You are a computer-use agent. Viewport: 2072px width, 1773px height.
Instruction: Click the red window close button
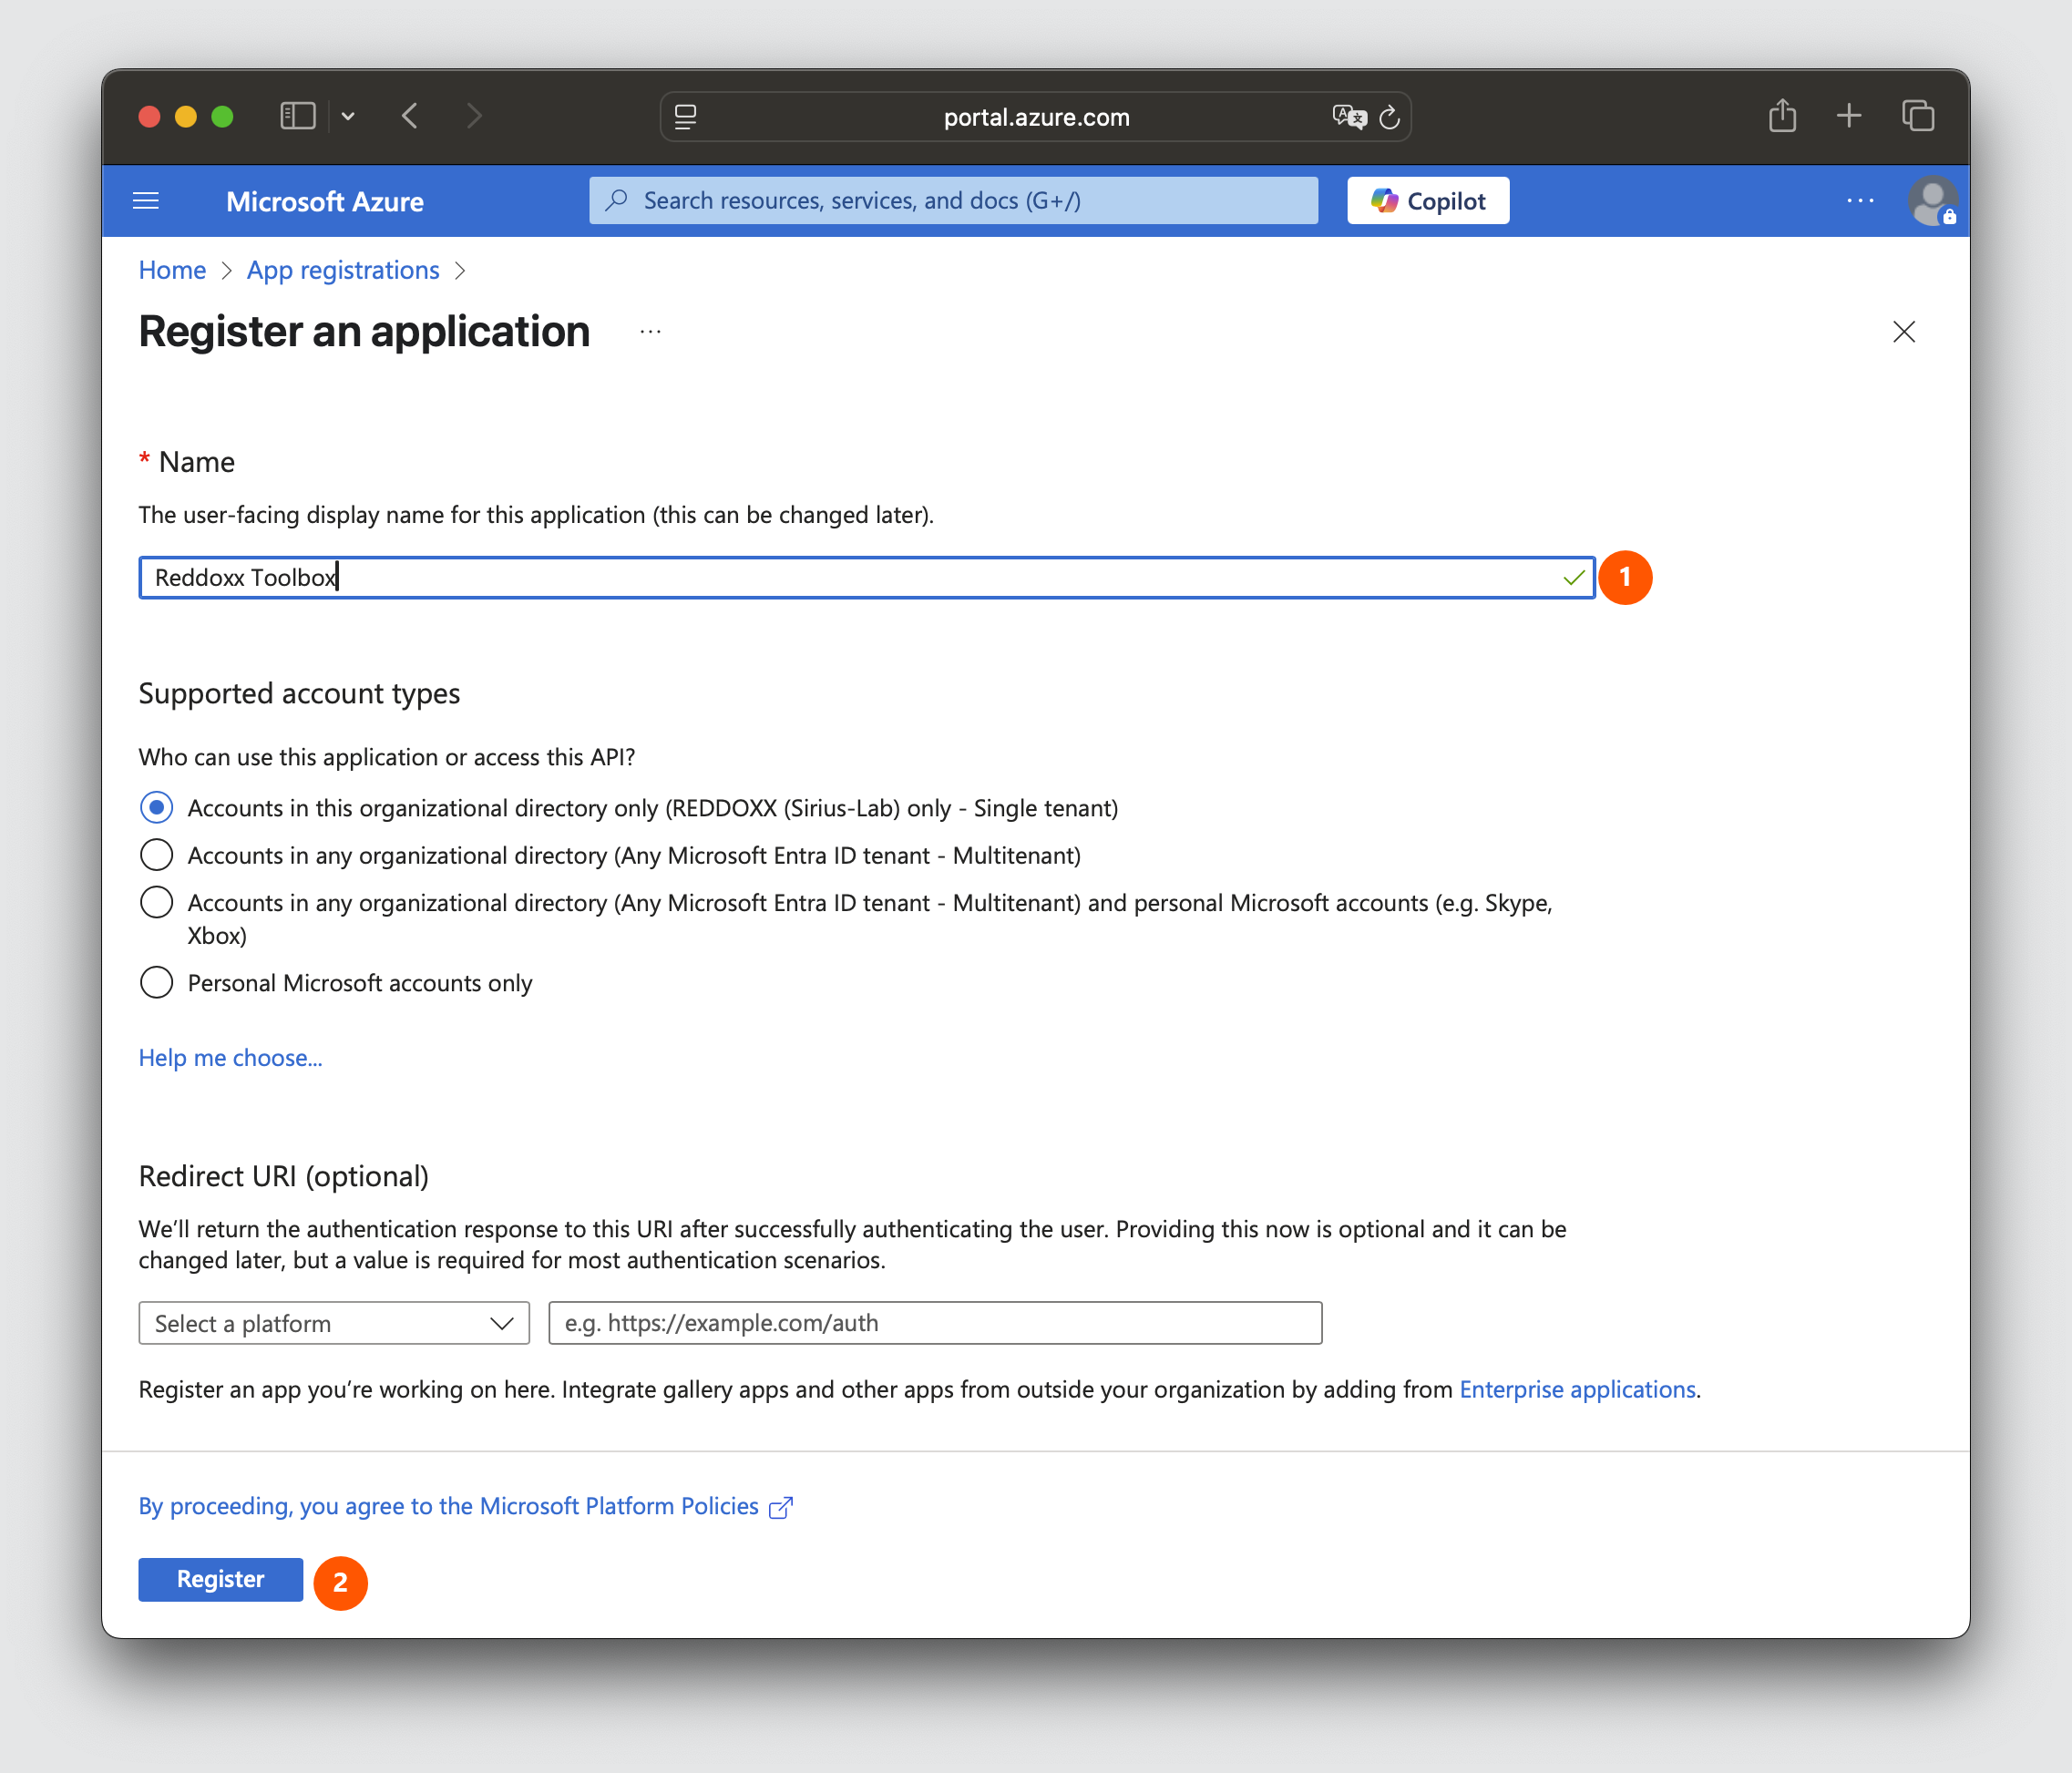(149, 117)
